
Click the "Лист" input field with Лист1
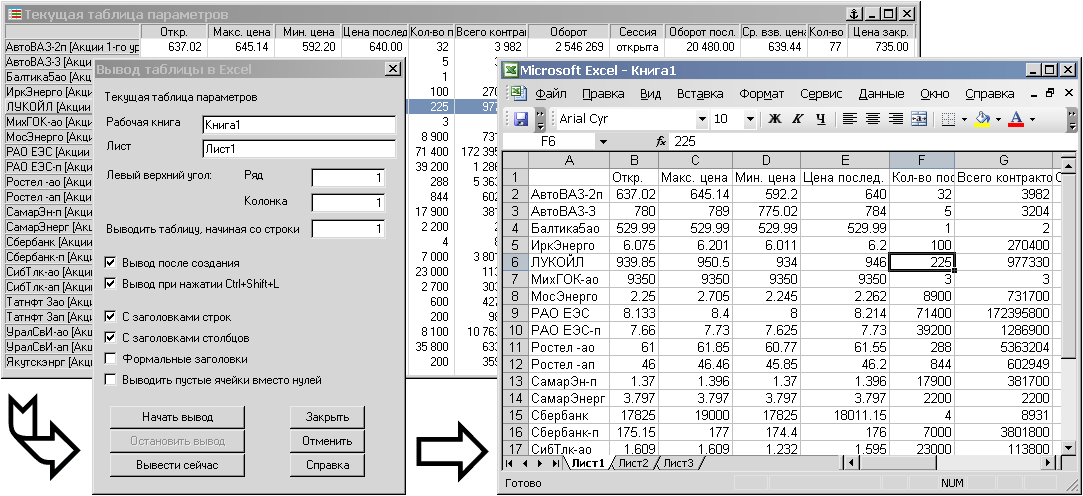click(x=299, y=149)
